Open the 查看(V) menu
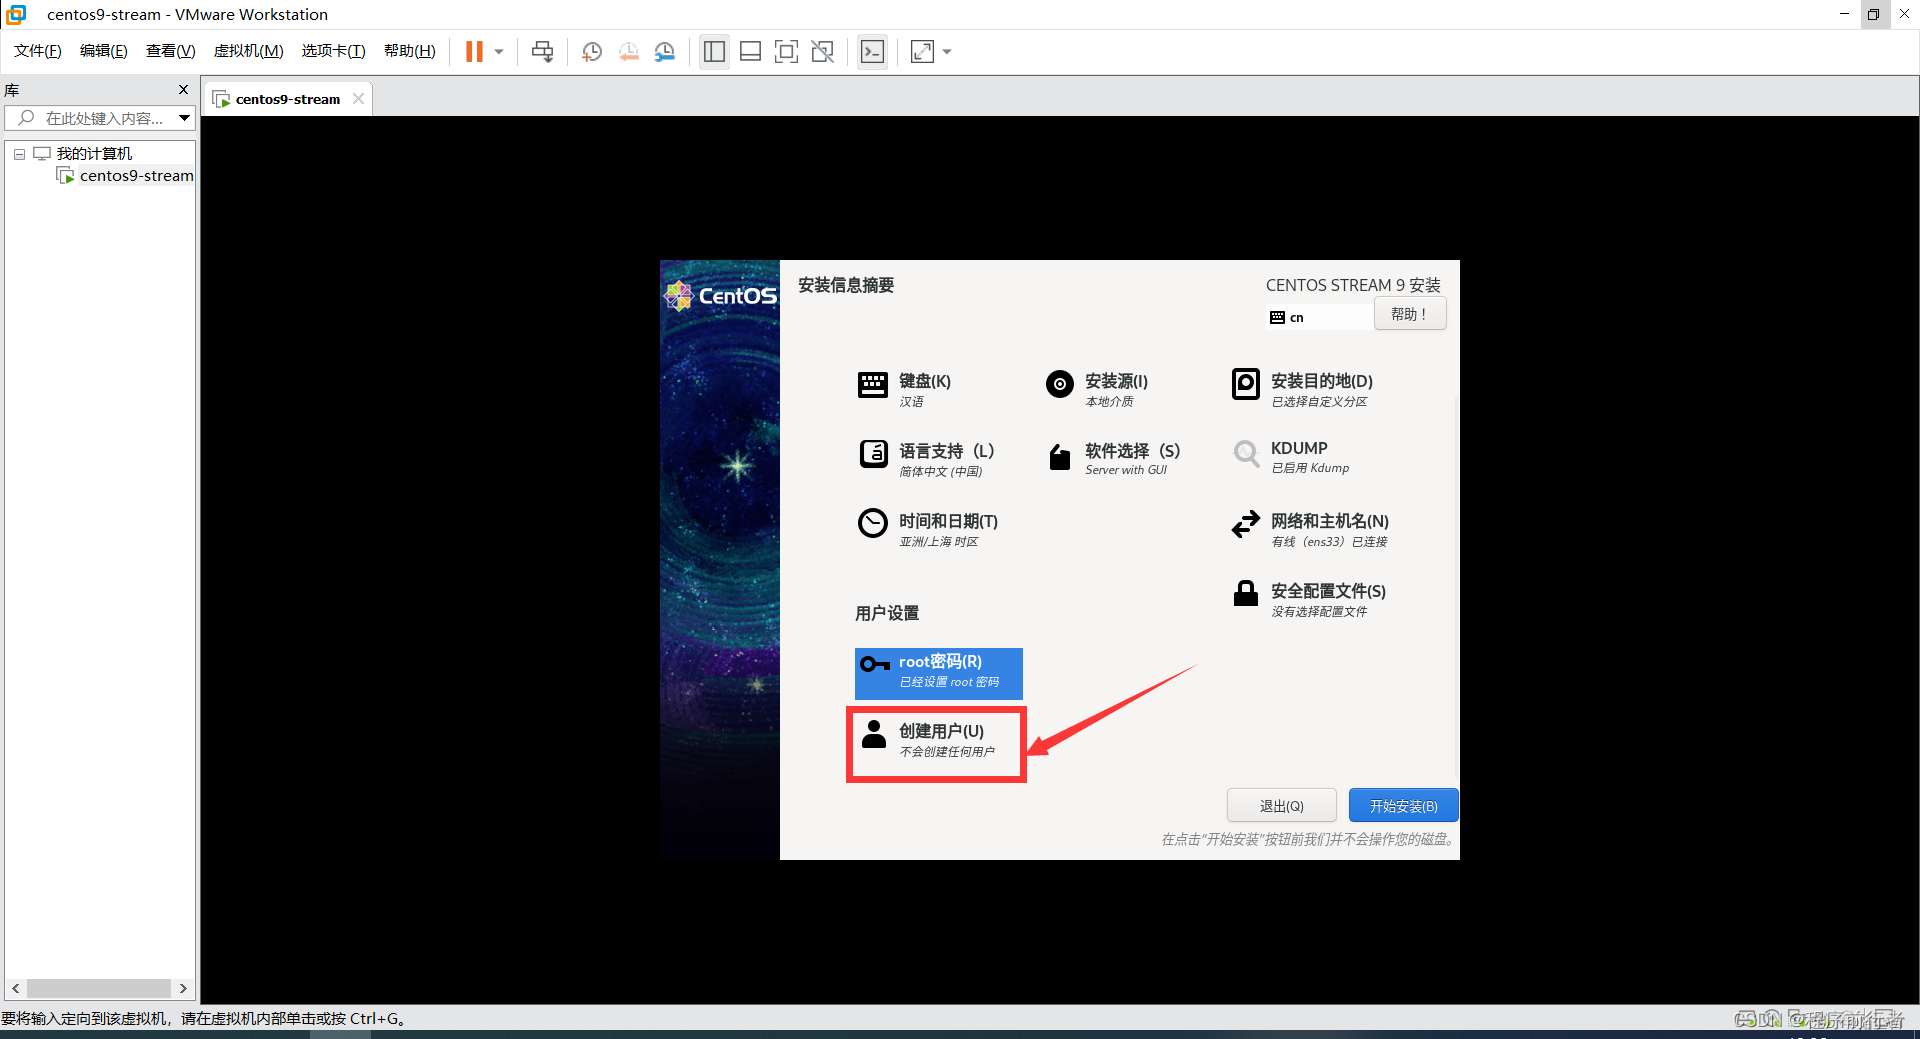This screenshot has height=1039, width=1920. click(170, 51)
